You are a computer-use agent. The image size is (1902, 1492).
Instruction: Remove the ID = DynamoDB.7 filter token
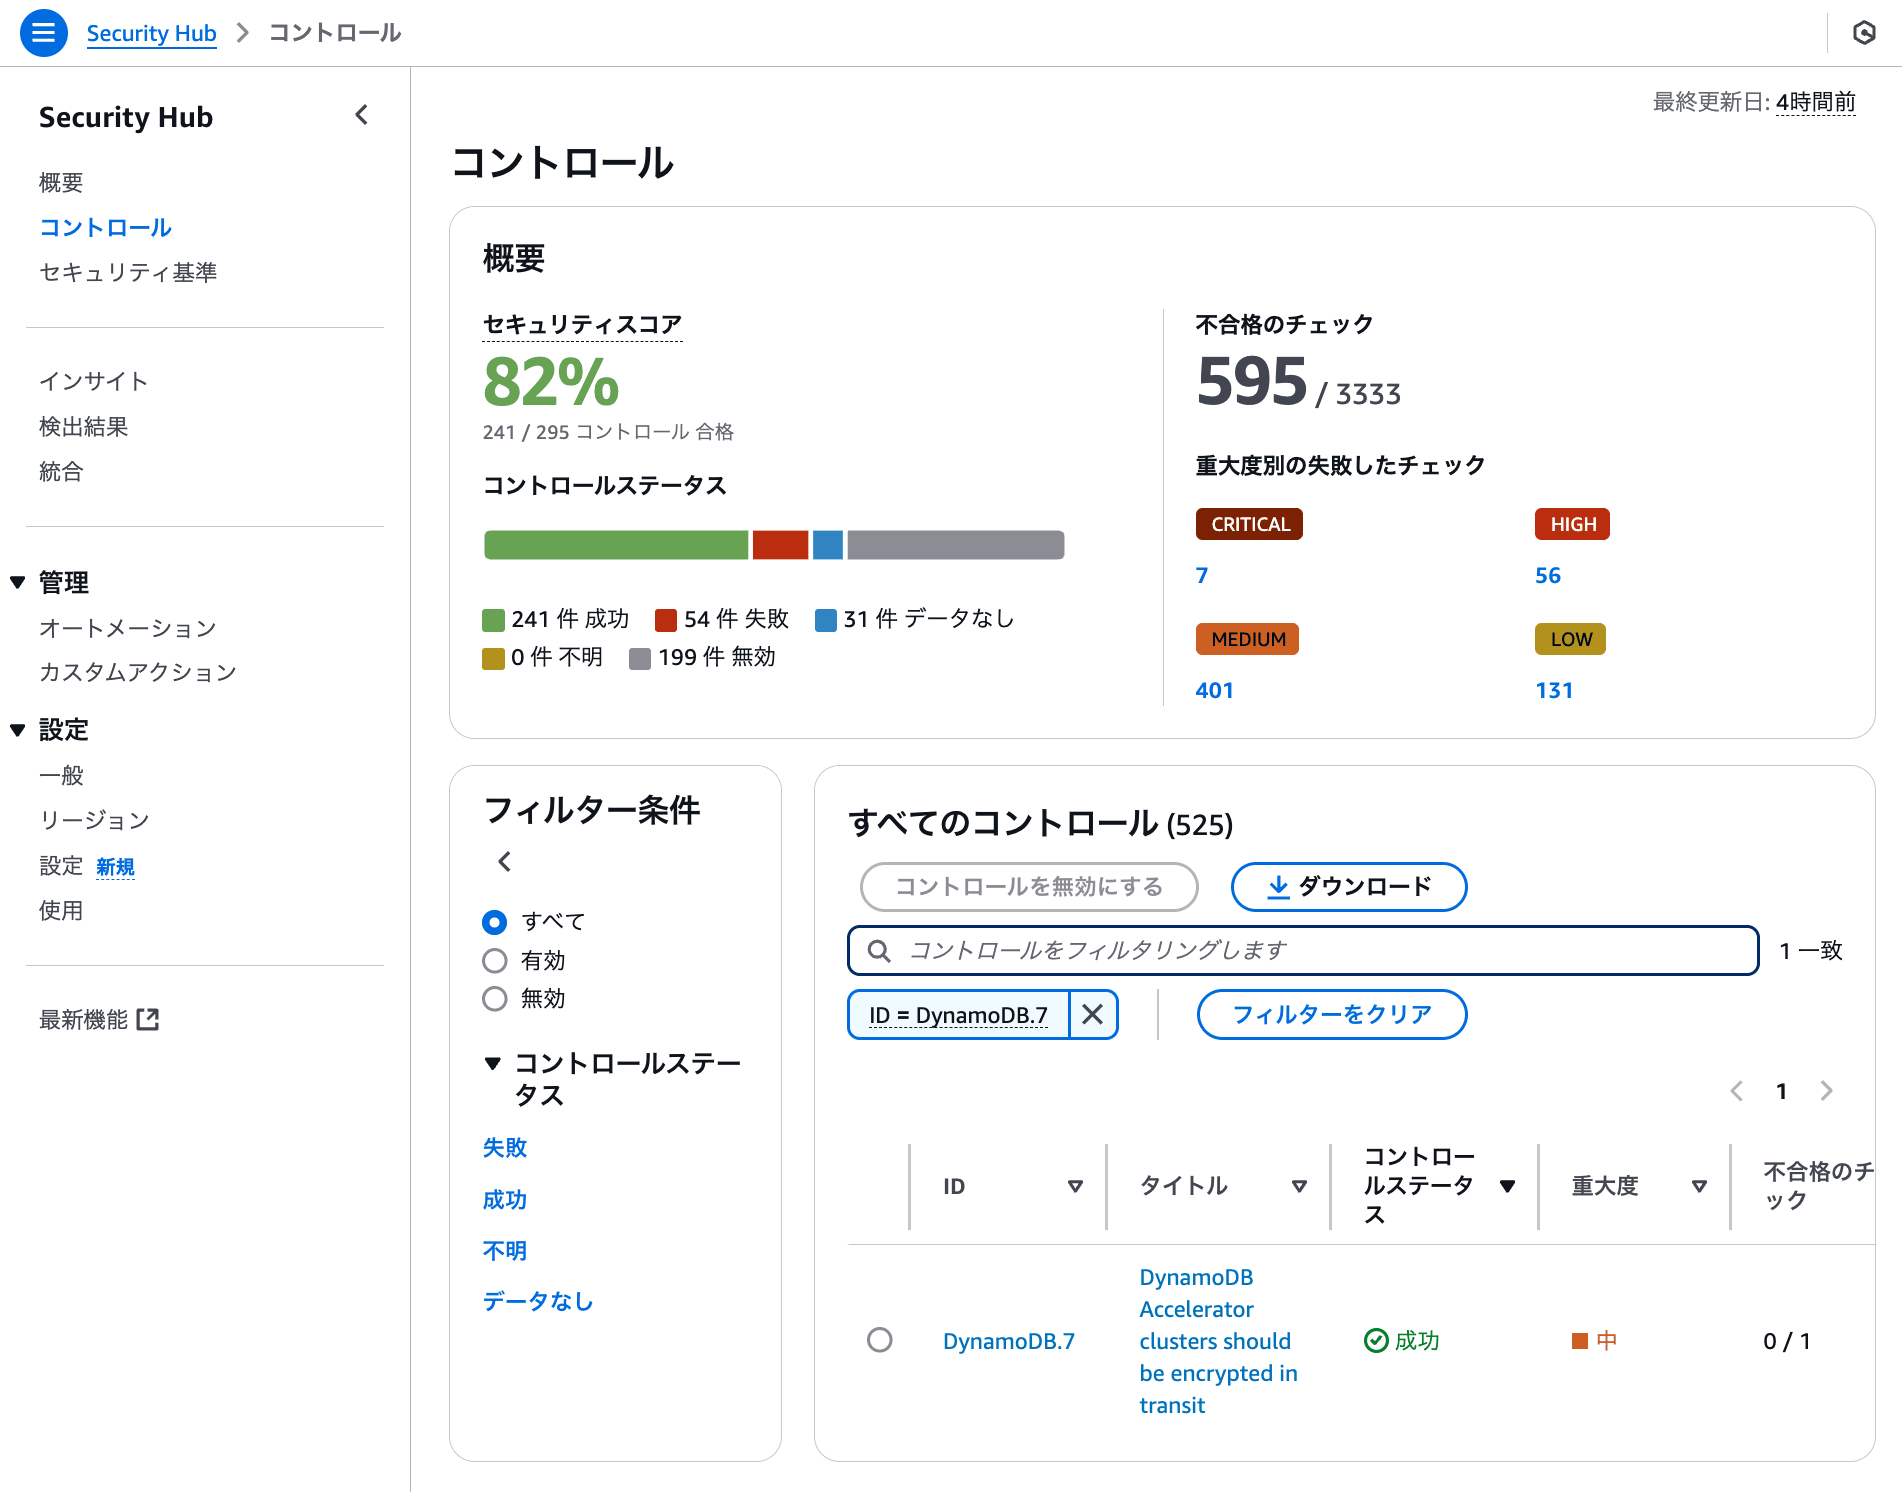click(x=1093, y=1015)
